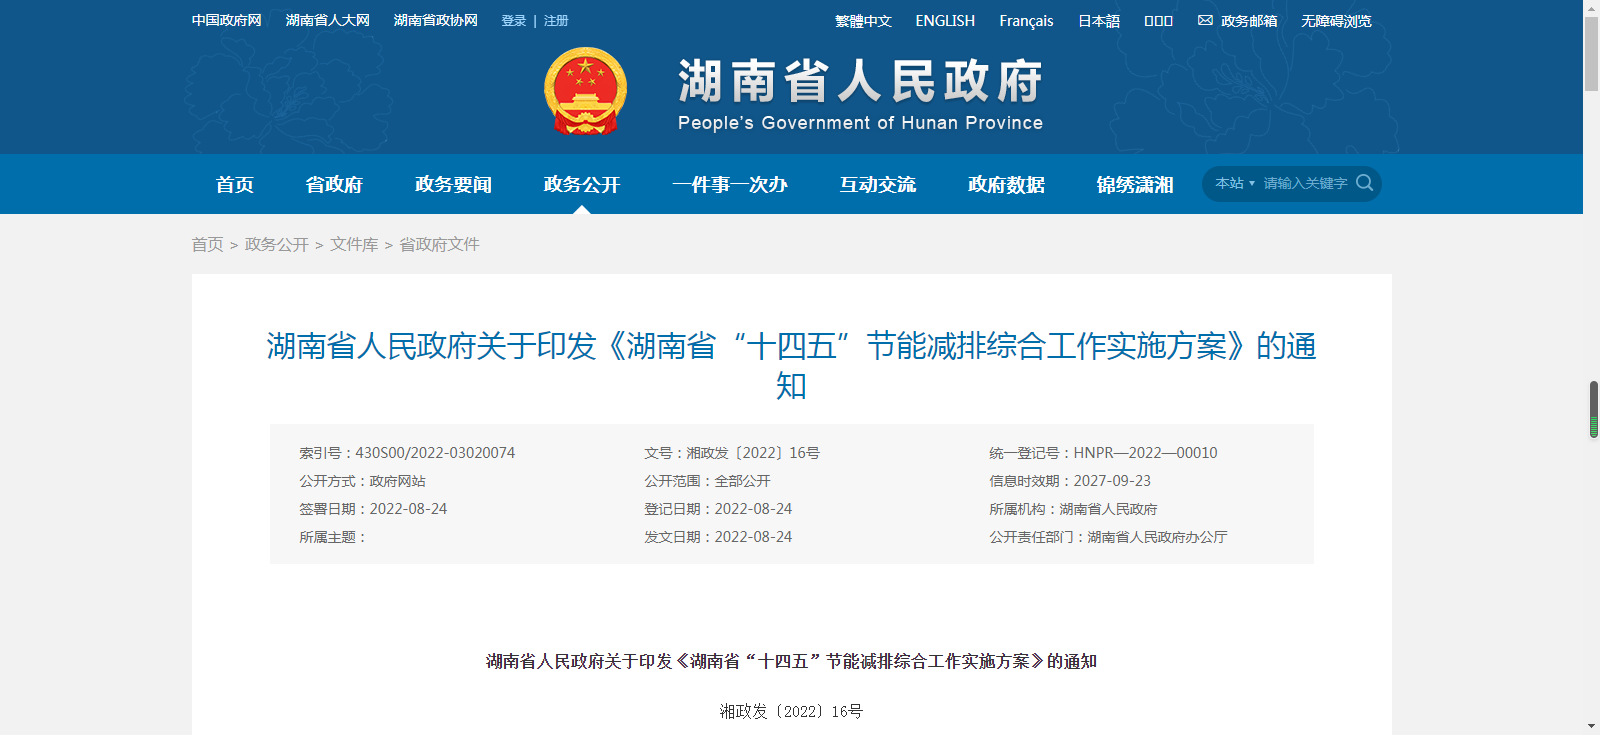Select the 发文日期 2022-08-24 text
Image resolution: width=1600 pixels, height=735 pixels.
click(718, 537)
